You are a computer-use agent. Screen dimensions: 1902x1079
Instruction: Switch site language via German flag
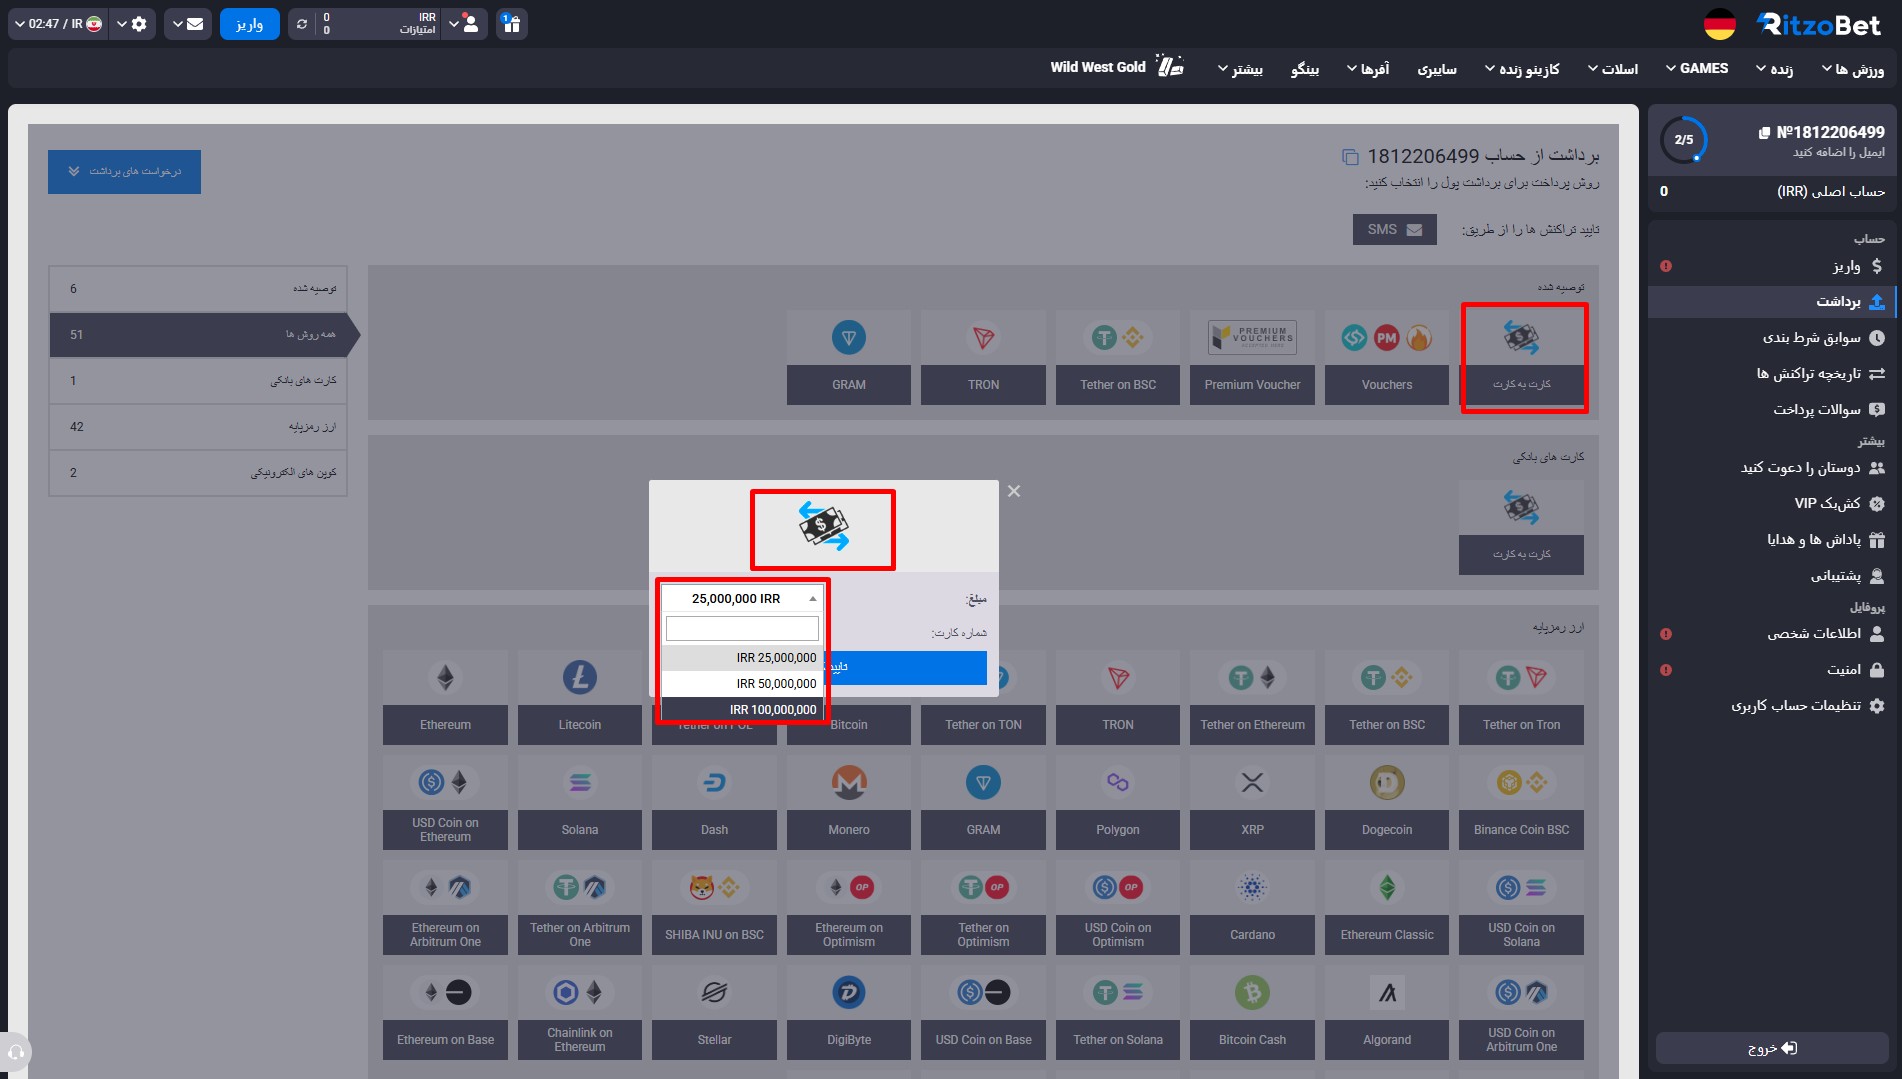(x=1720, y=24)
